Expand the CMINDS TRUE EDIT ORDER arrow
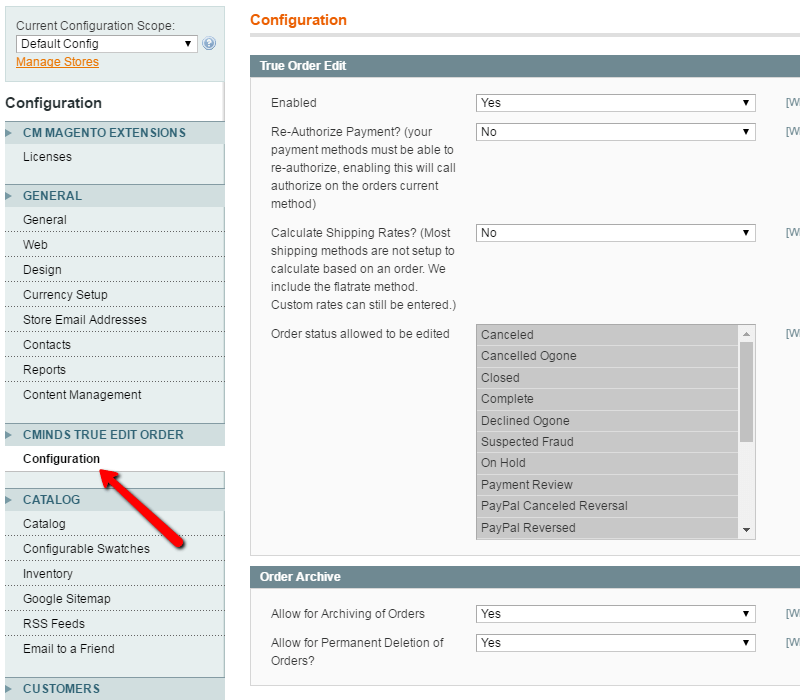 10,435
